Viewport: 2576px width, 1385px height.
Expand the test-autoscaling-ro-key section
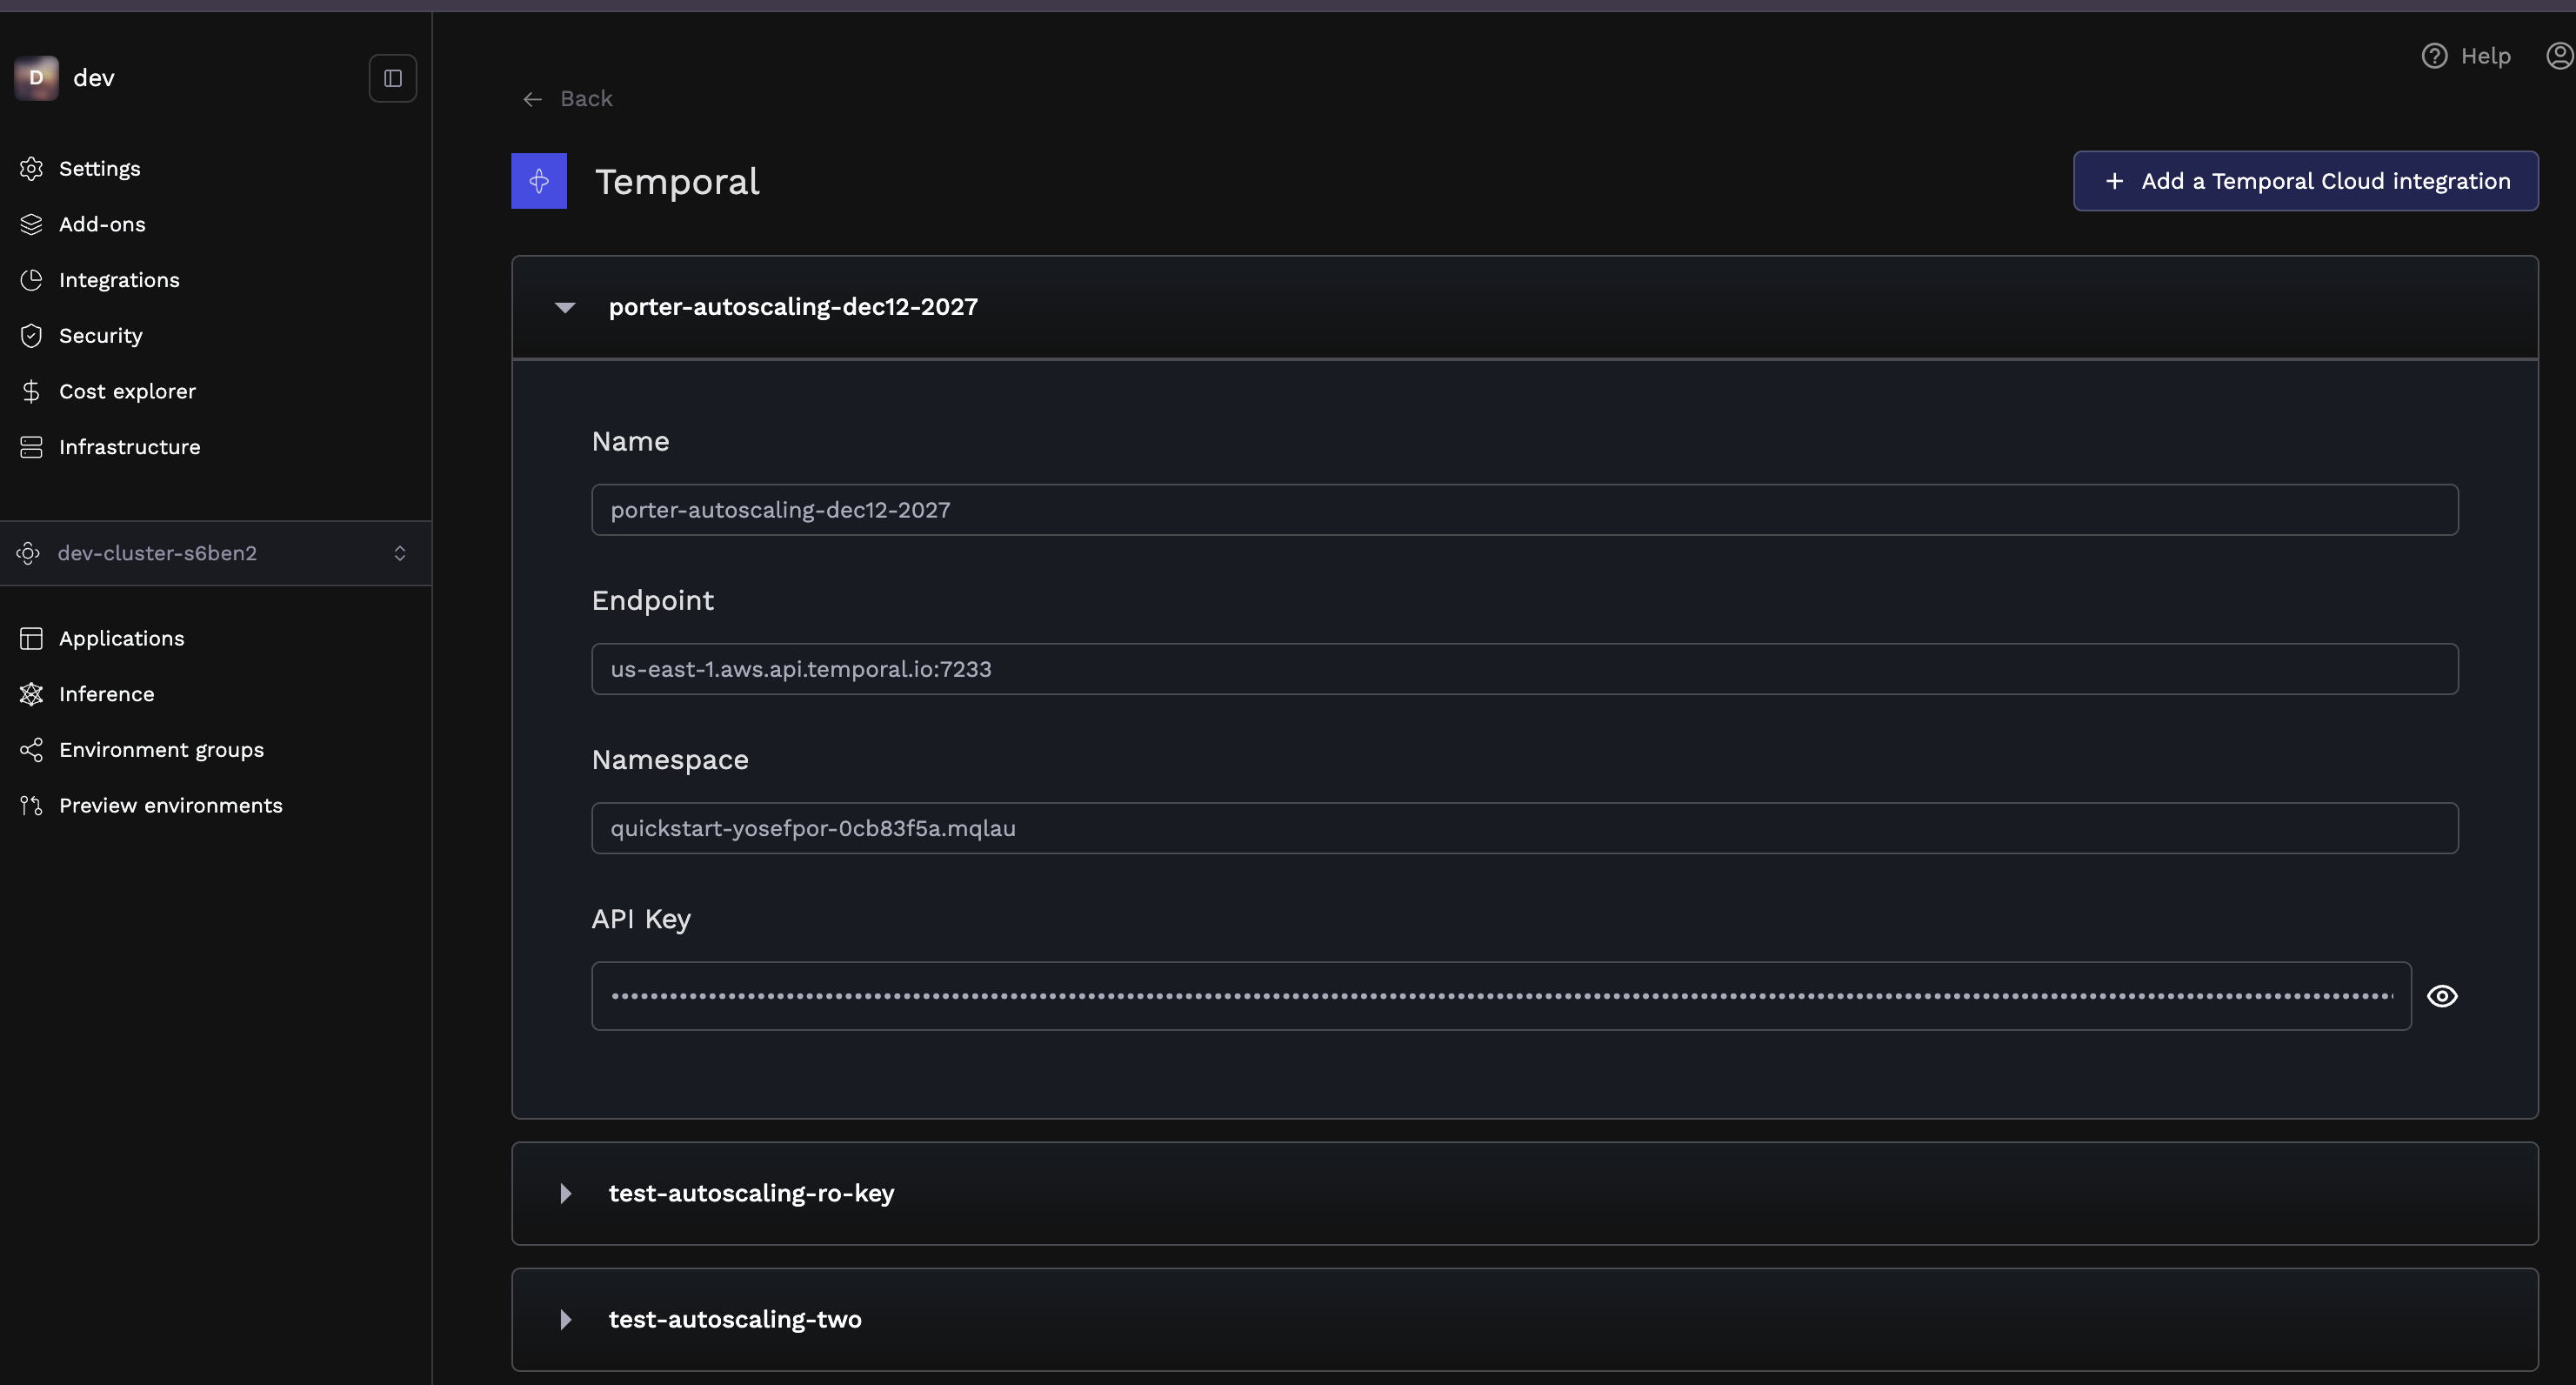pyautogui.click(x=565, y=1193)
